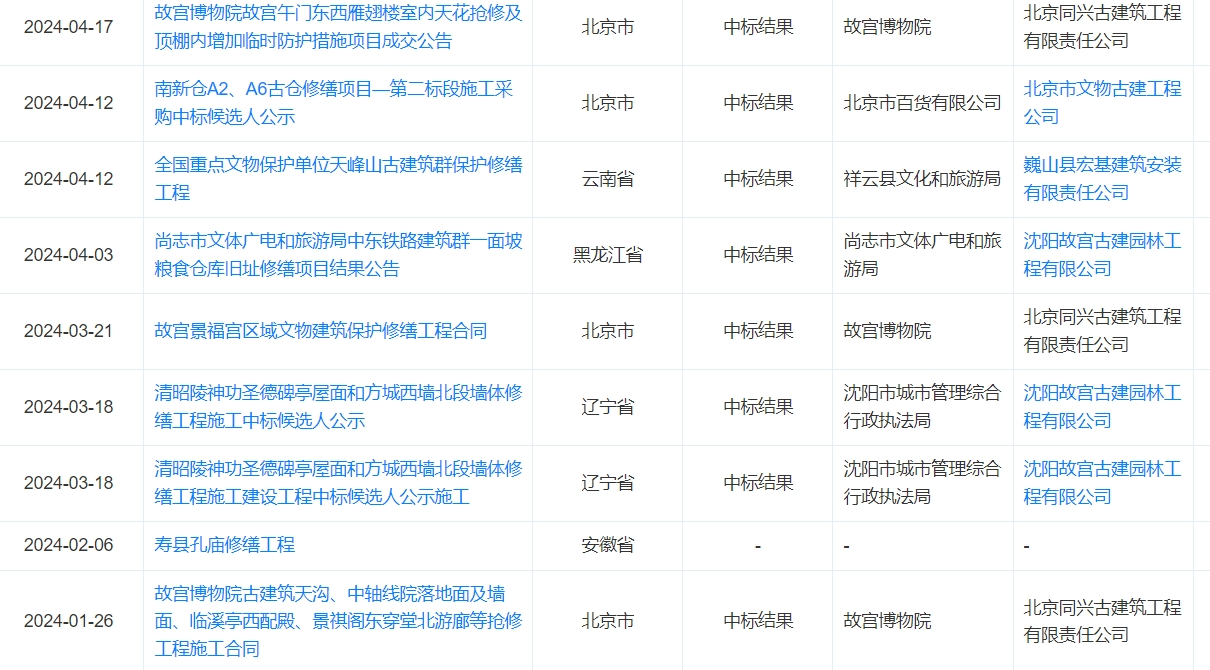
Task: Open the 故宫午门东西雁翅楼室内天花抢修 announcement link
Action: pyautogui.click(x=338, y=27)
